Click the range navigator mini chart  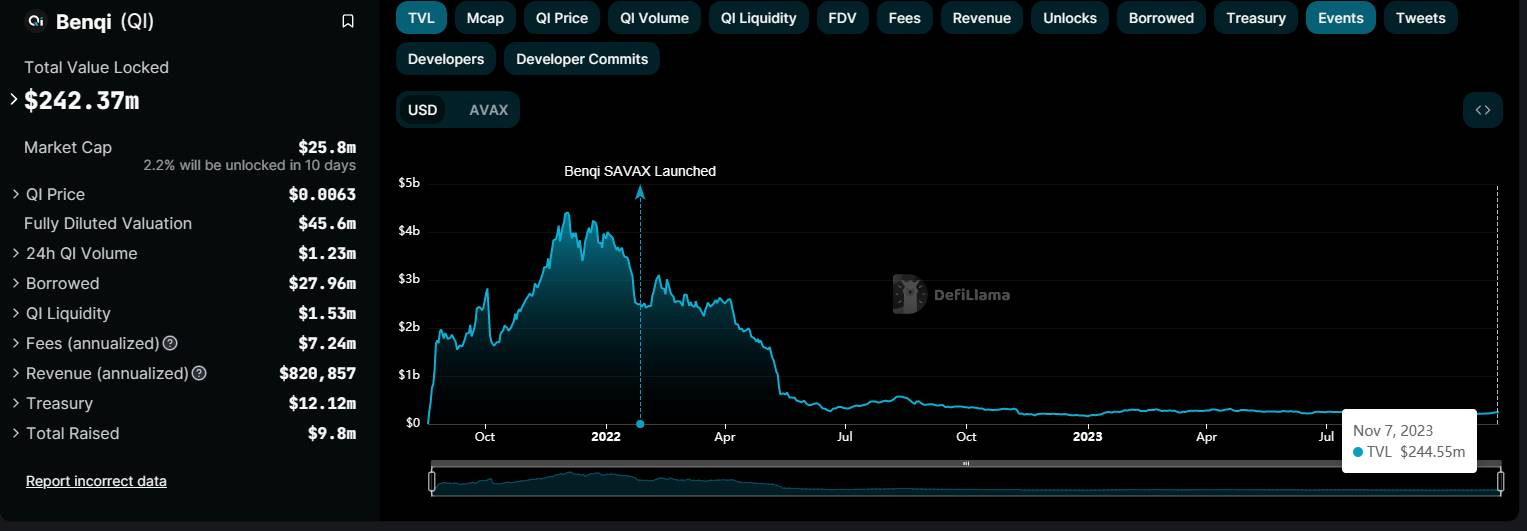966,481
